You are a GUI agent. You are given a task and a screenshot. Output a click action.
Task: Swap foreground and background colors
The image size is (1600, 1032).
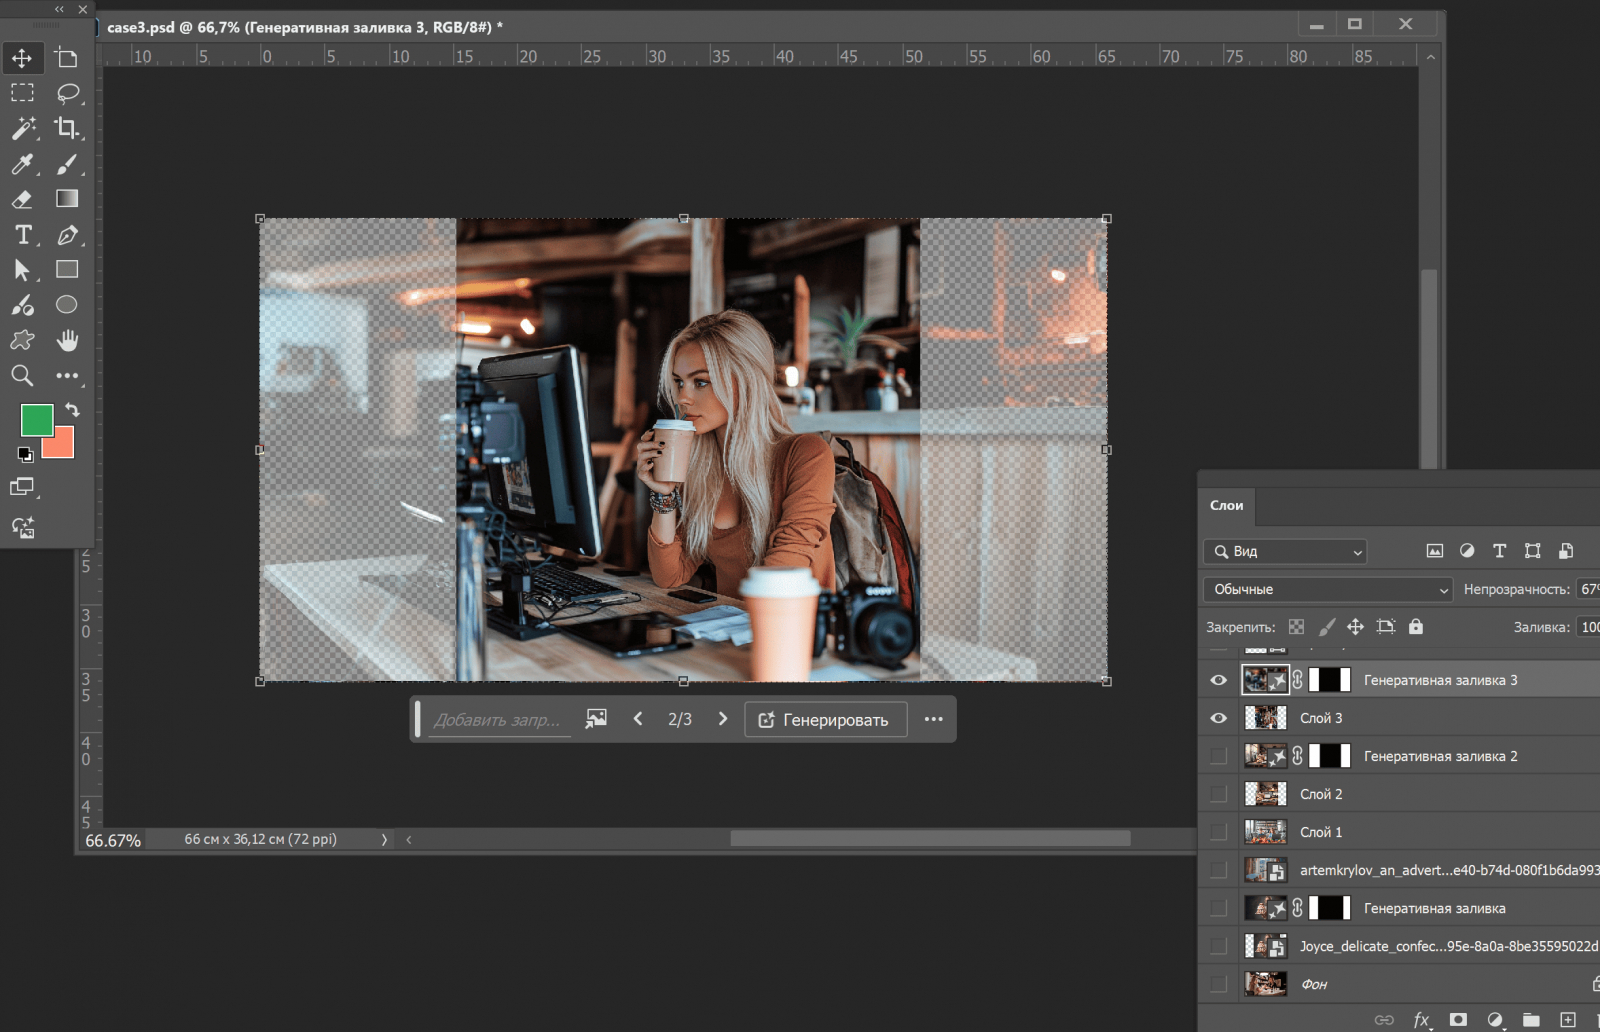[x=72, y=410]
